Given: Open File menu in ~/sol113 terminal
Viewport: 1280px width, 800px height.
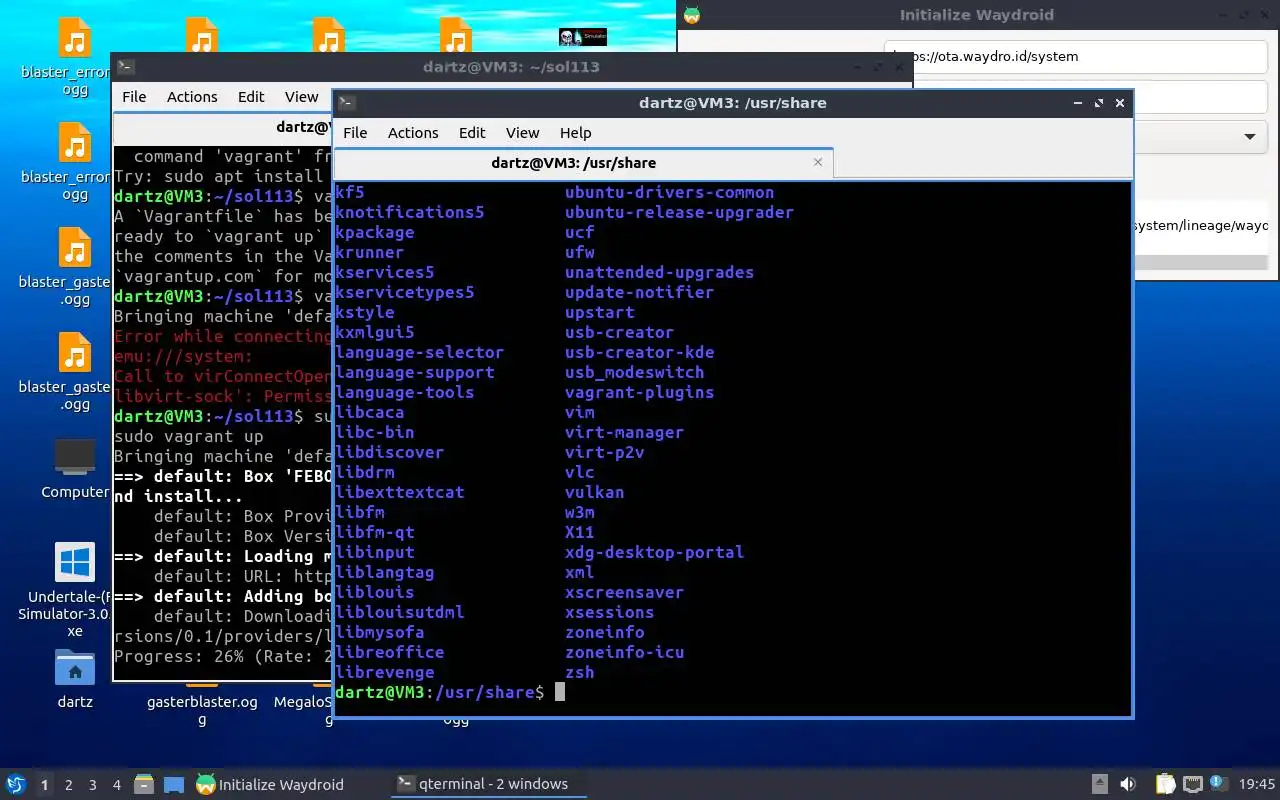Looking at the screenshot, I should click(x=134, y=97).
